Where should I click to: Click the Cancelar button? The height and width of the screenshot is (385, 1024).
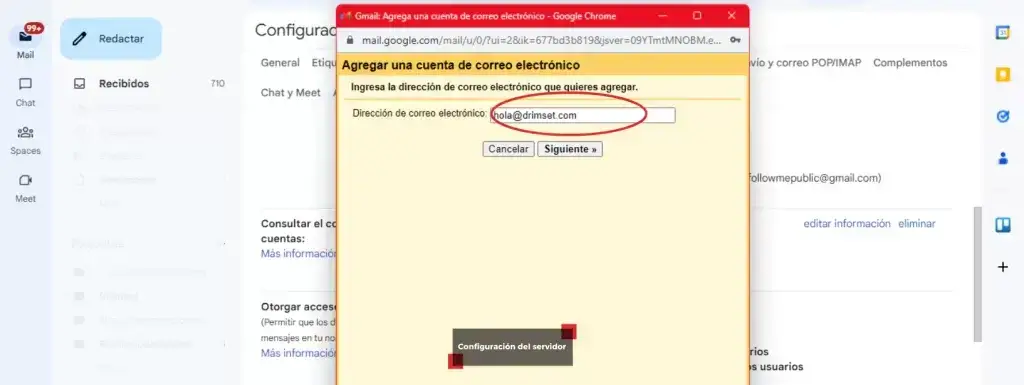(x=509, y=149)
